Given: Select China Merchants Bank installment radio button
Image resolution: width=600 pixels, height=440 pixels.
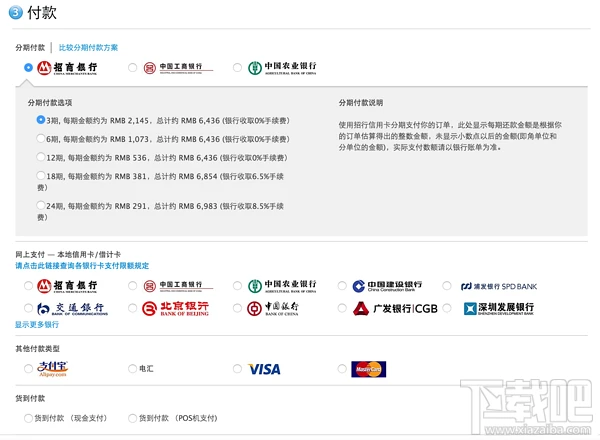Looking at the screenshot, I should click(x=28, y=68).
